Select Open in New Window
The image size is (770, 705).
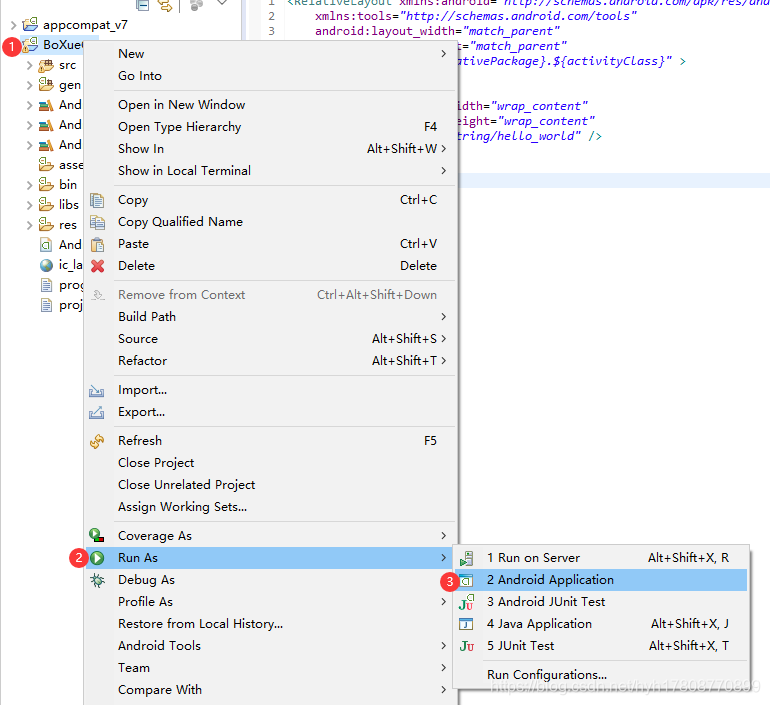pyautogui.click(x=271, y=105)
